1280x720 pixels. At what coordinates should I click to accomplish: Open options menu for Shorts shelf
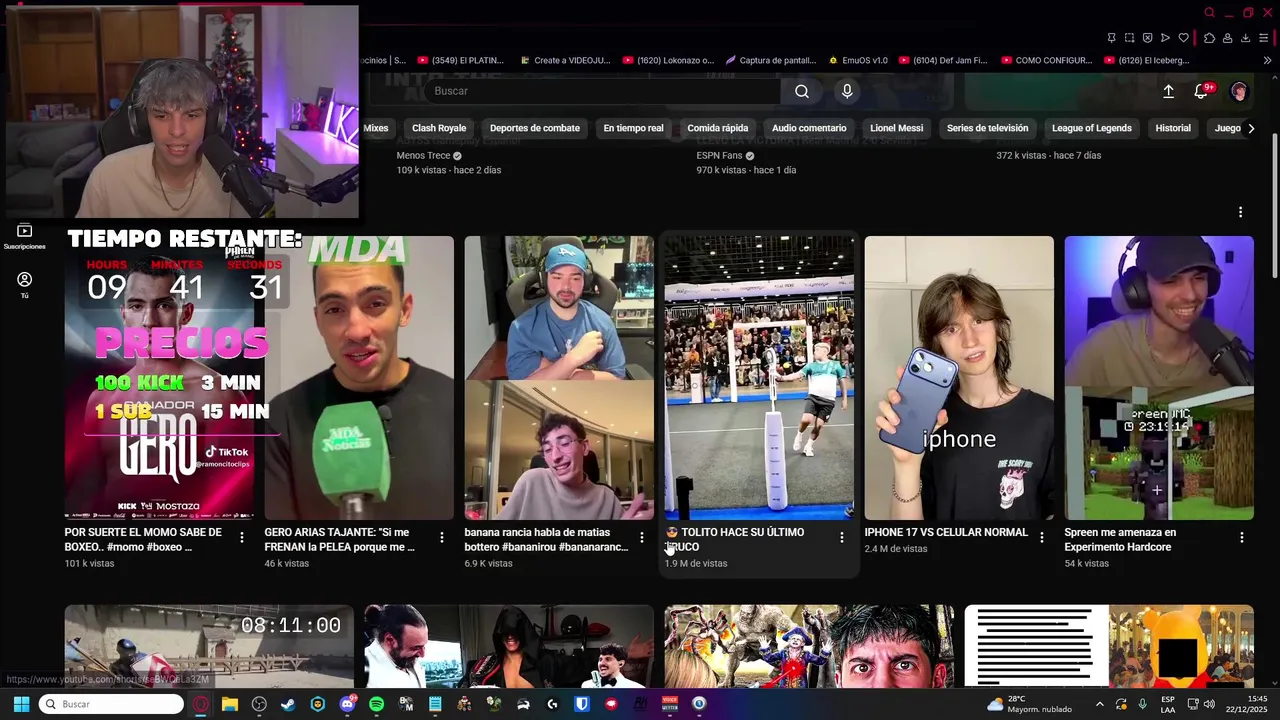click(x=1240, y=212)
